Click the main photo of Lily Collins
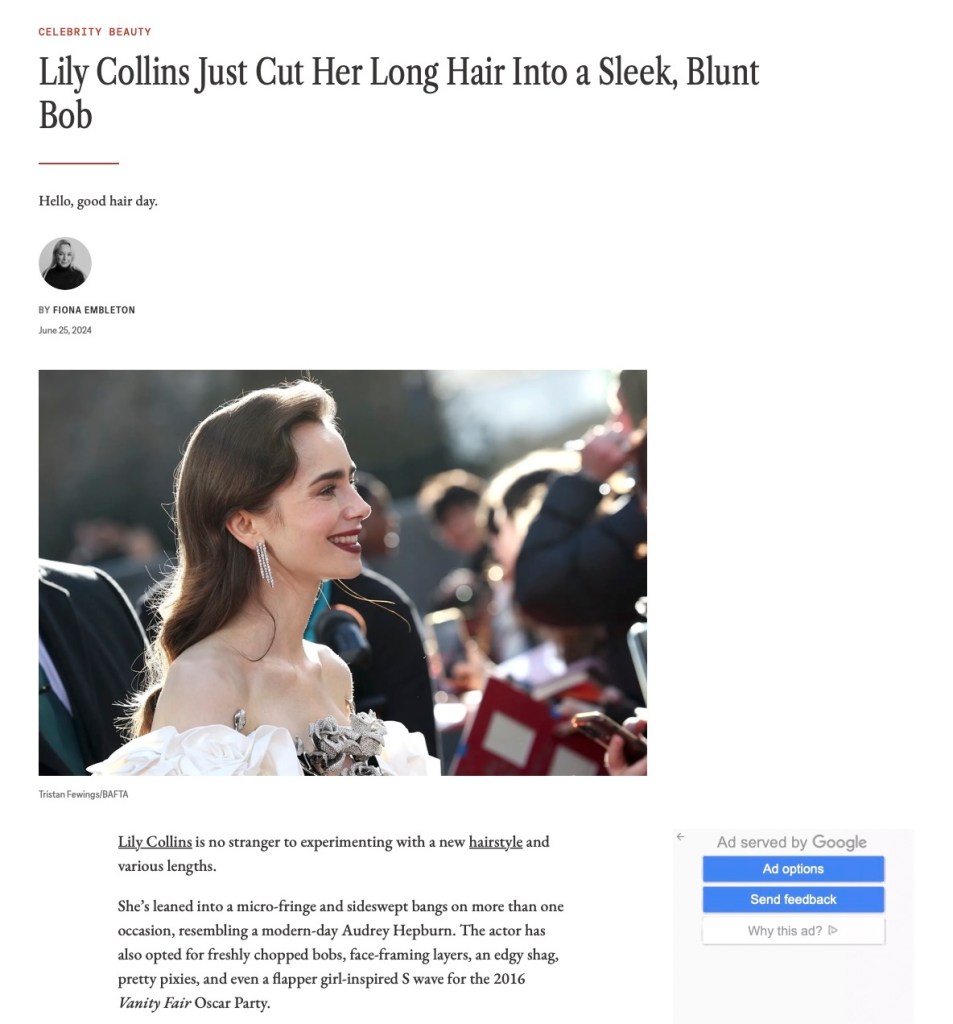 [x=342, y=573]
